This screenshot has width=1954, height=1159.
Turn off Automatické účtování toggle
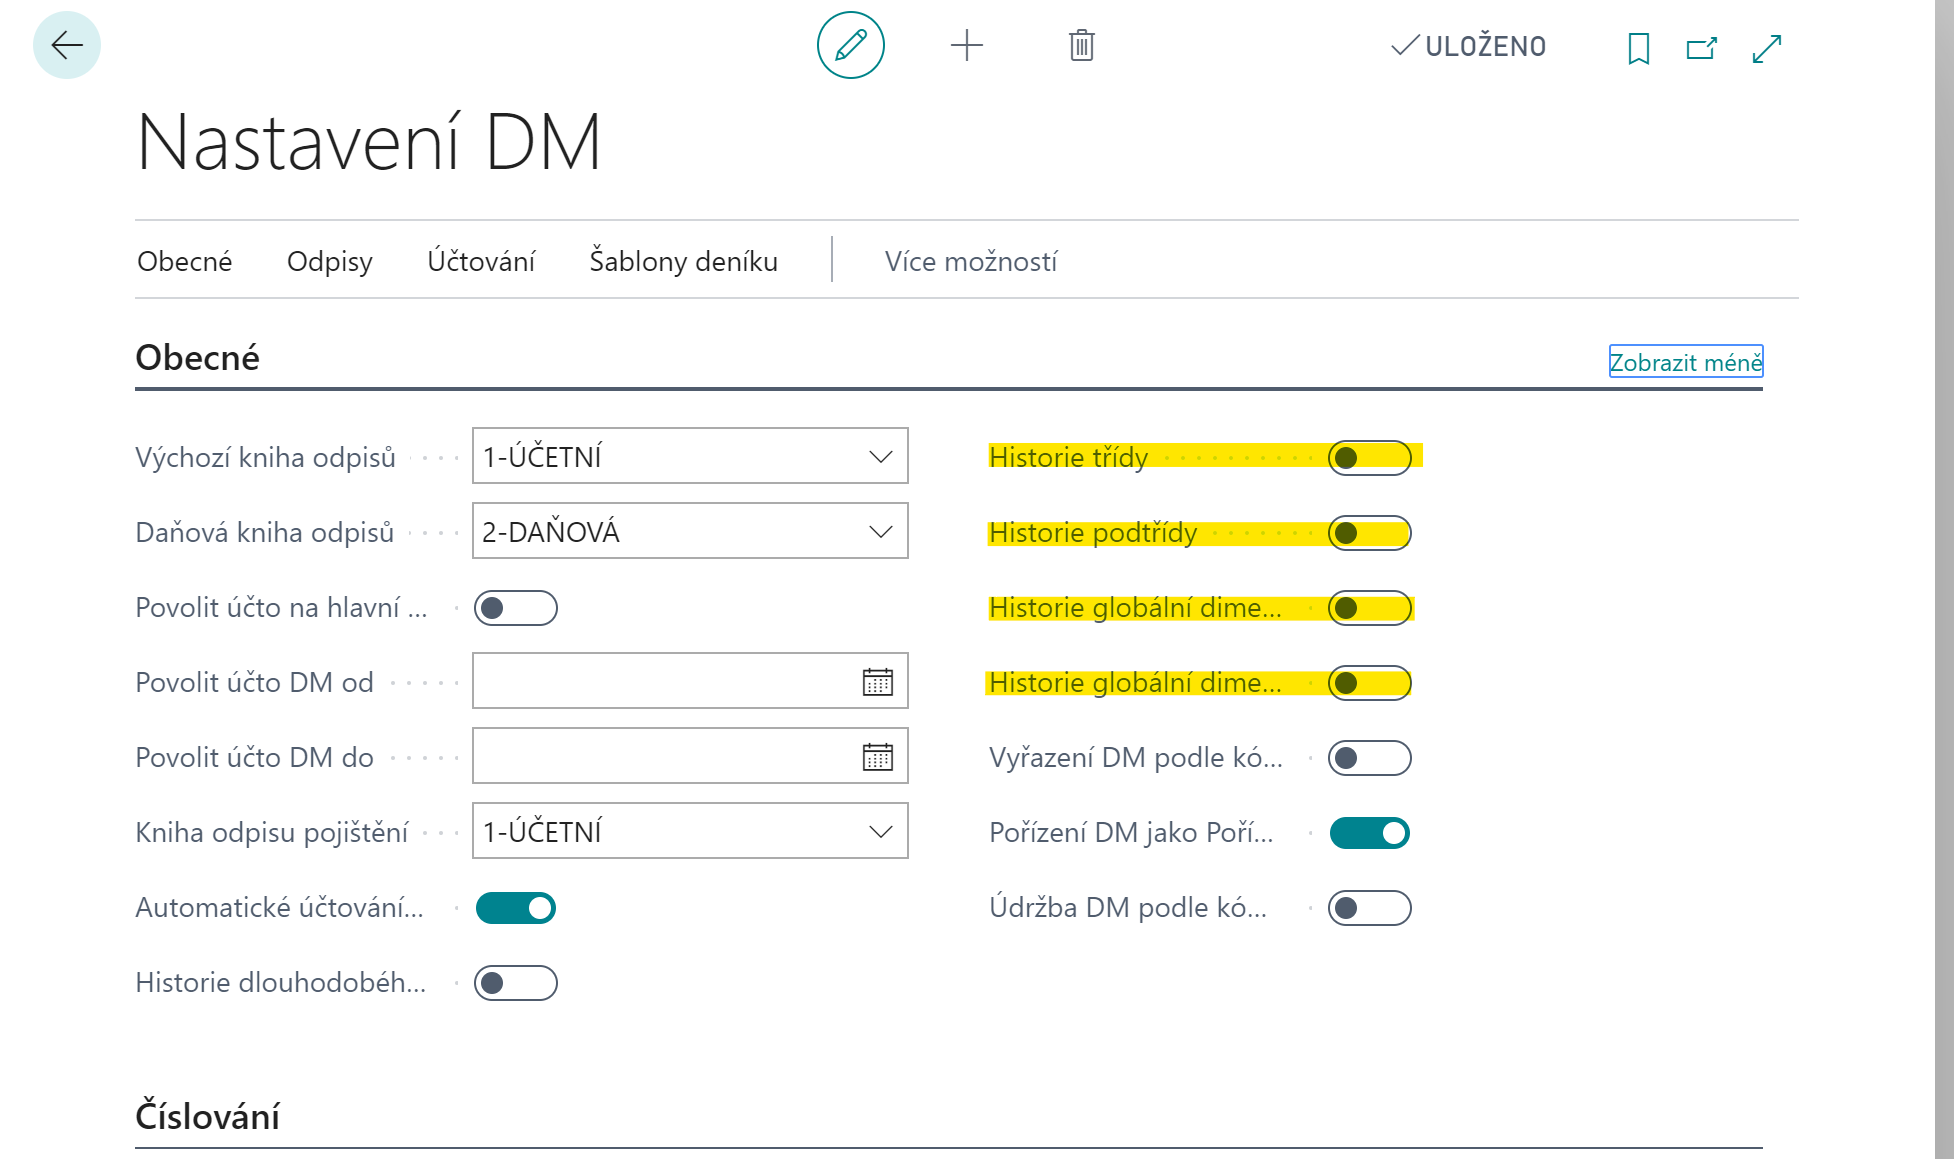pos(515,908)
